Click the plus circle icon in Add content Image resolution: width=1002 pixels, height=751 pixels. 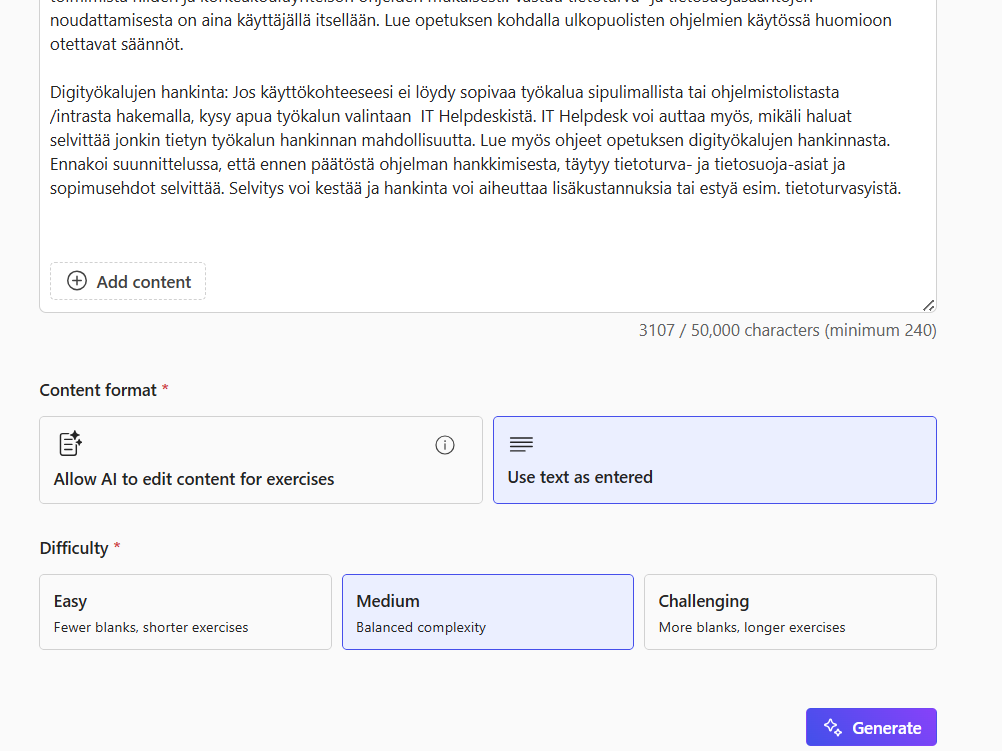pyautogui.click(x=77, y=281)
